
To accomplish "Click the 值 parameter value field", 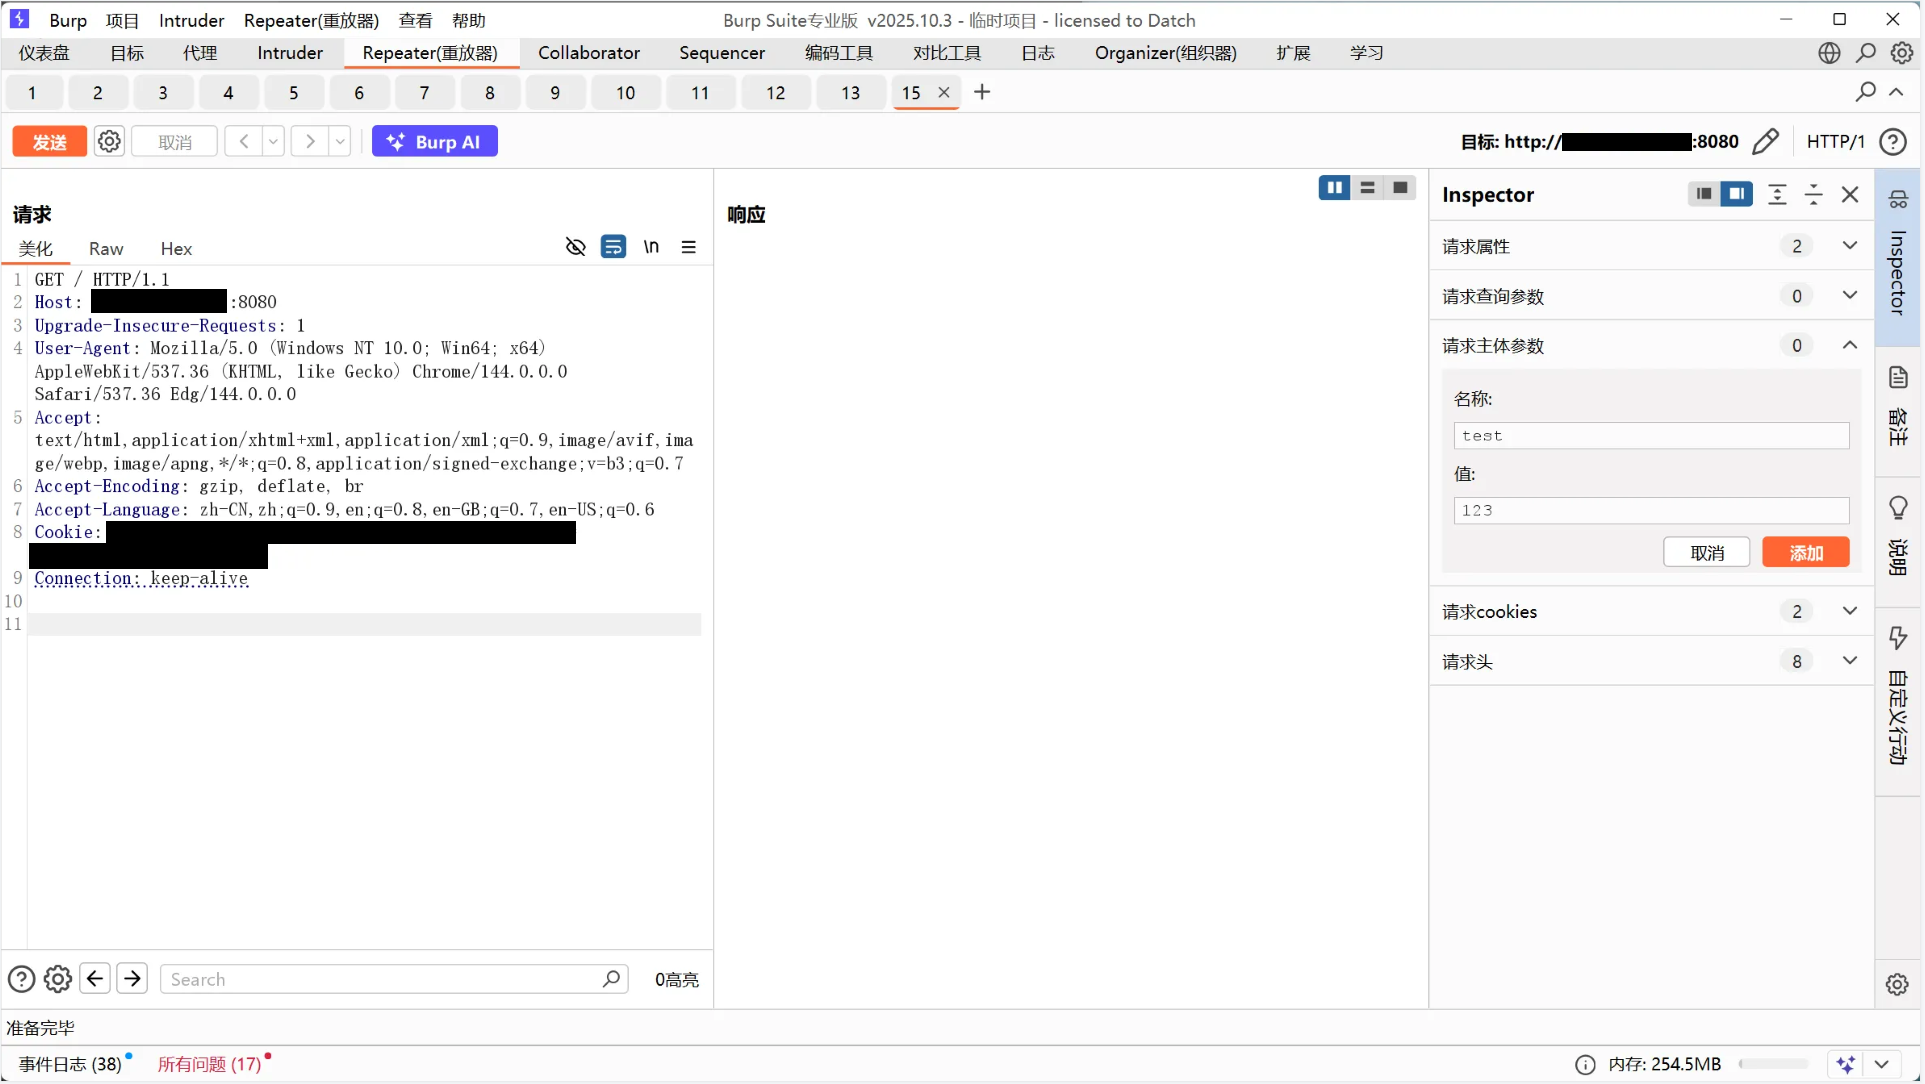I will click(1651, 511).
